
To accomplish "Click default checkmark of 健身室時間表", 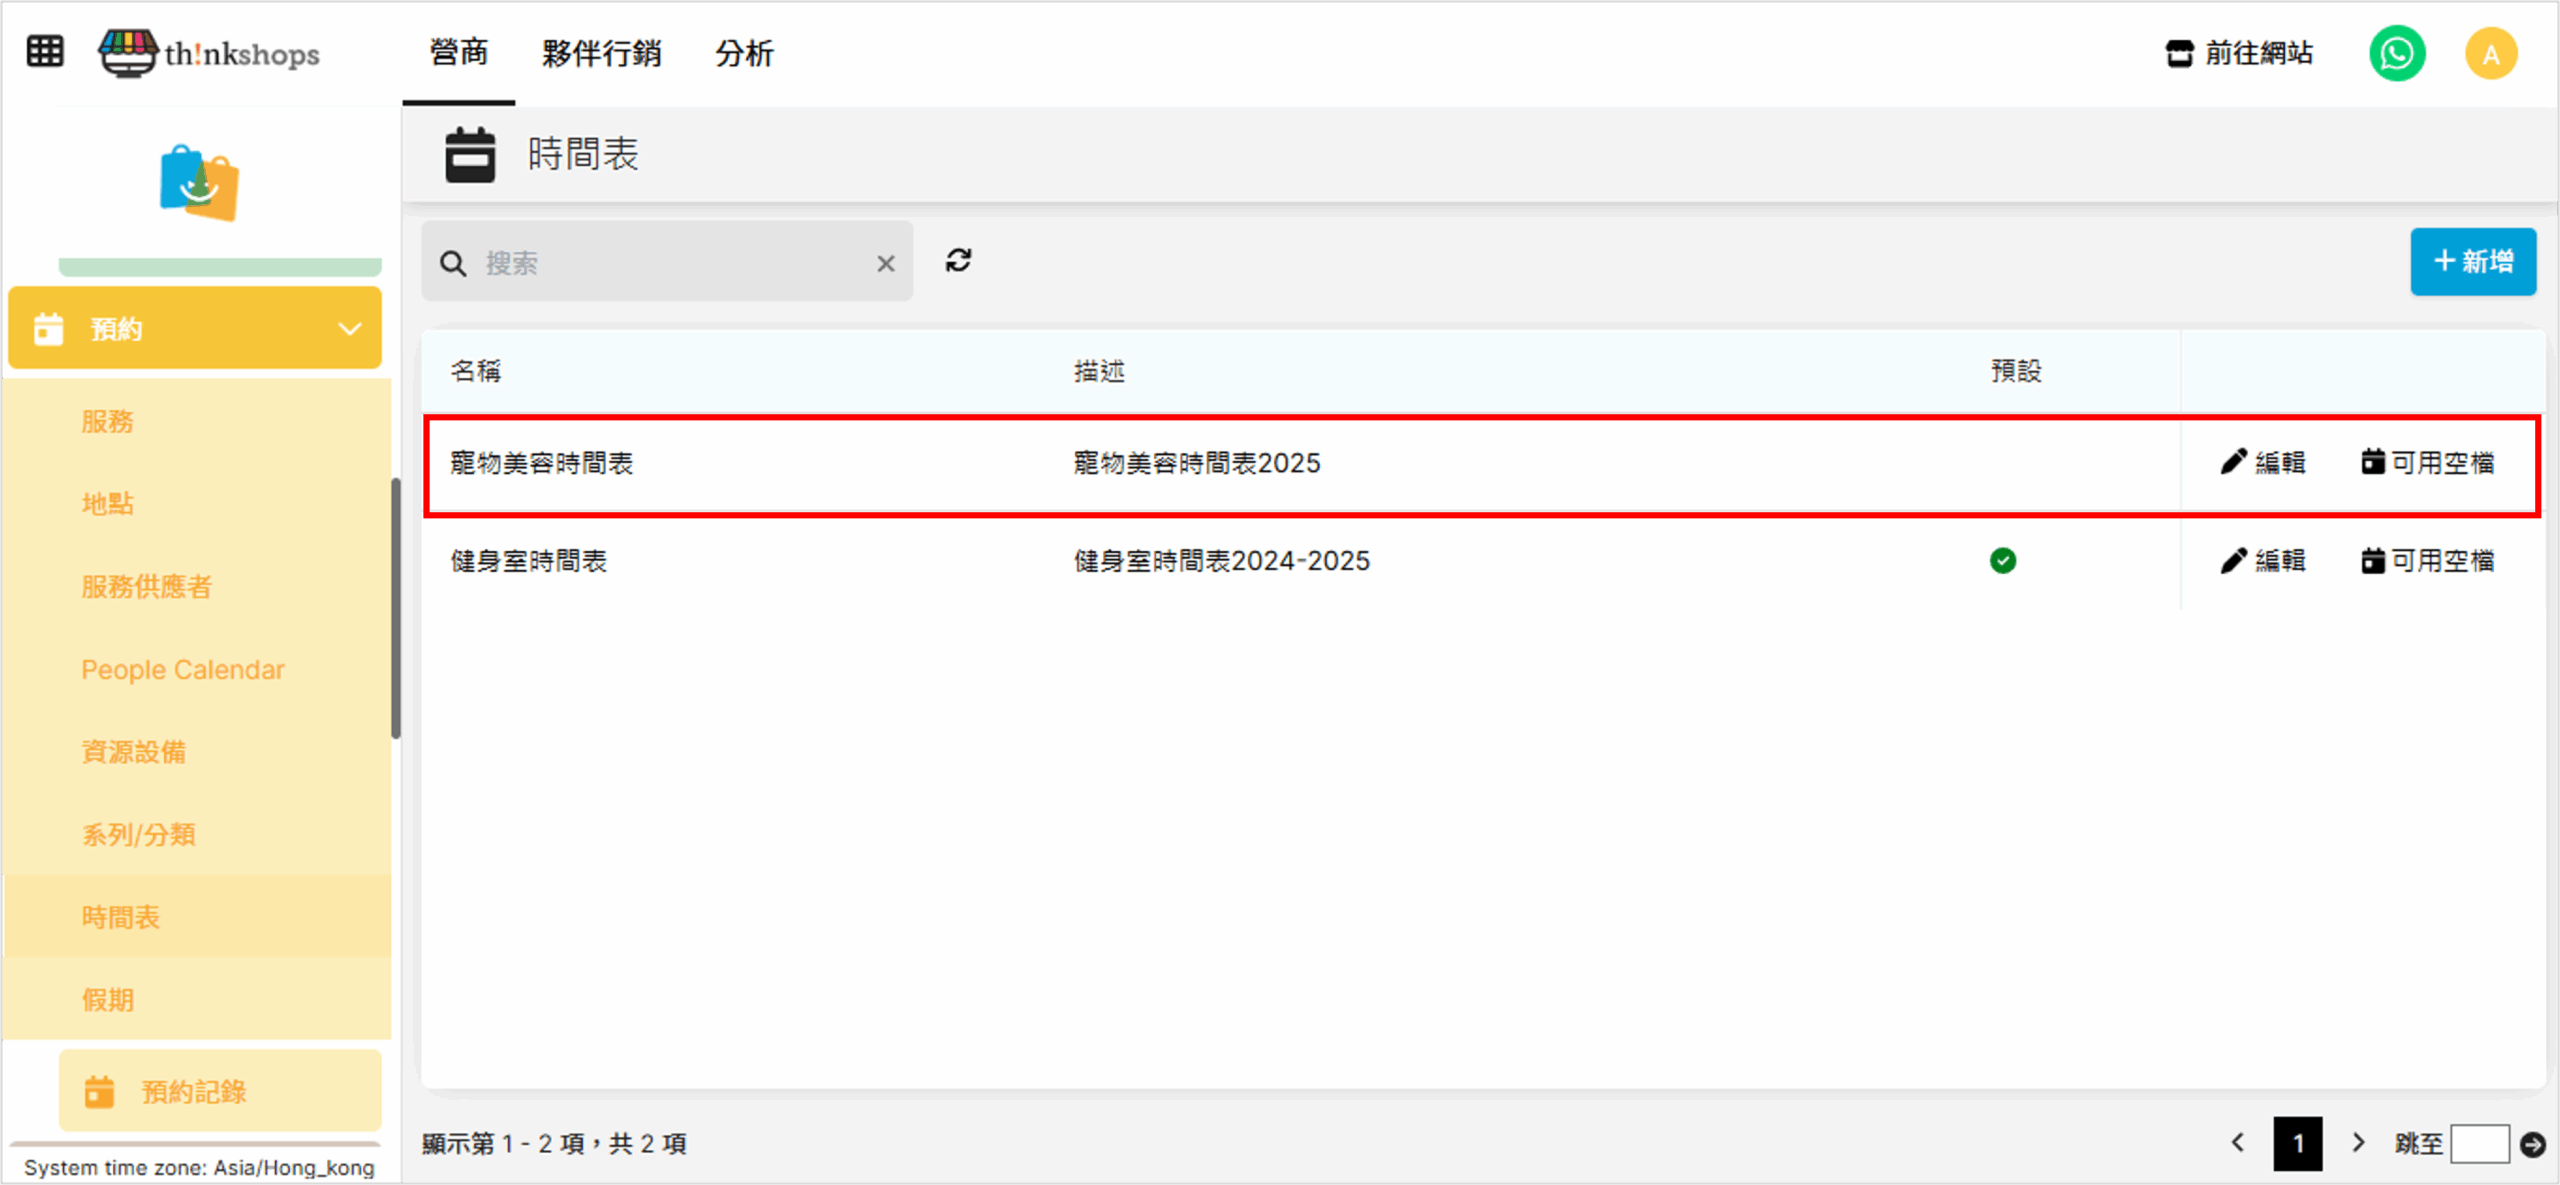I will pyautogui.click(x=2002, y=561).
